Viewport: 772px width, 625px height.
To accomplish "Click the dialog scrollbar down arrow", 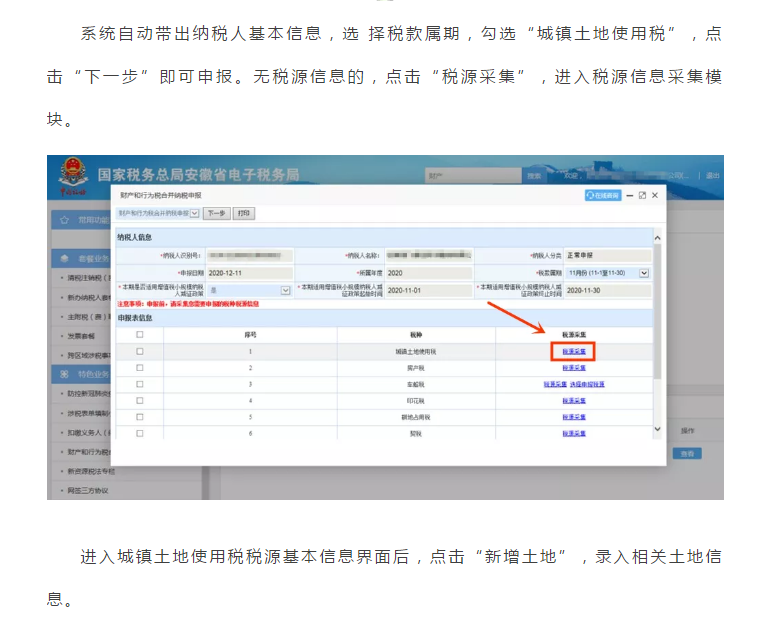I will point(657,429).
